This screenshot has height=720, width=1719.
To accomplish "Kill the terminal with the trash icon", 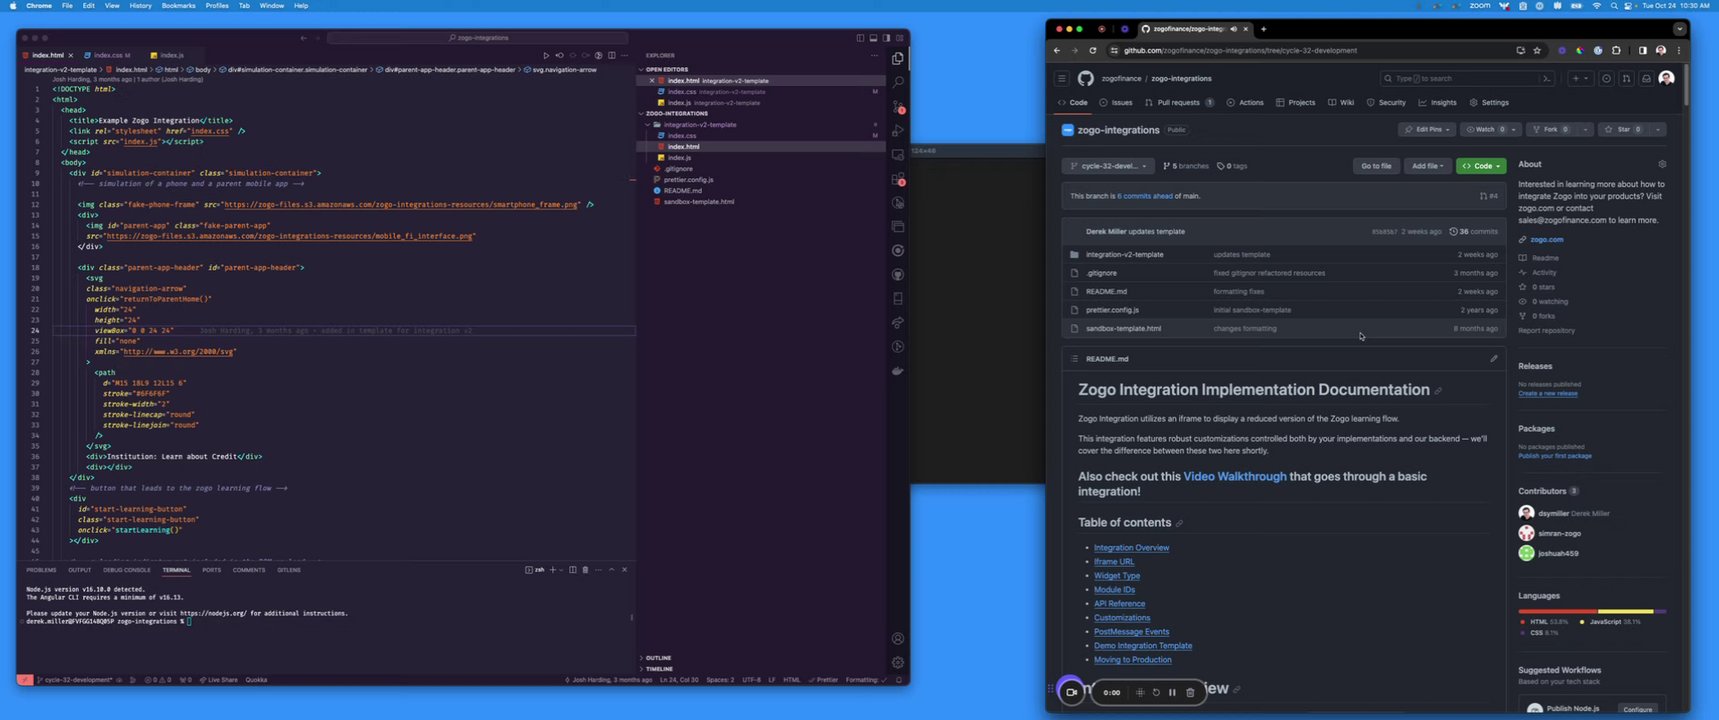I will [x=586, y=570].
